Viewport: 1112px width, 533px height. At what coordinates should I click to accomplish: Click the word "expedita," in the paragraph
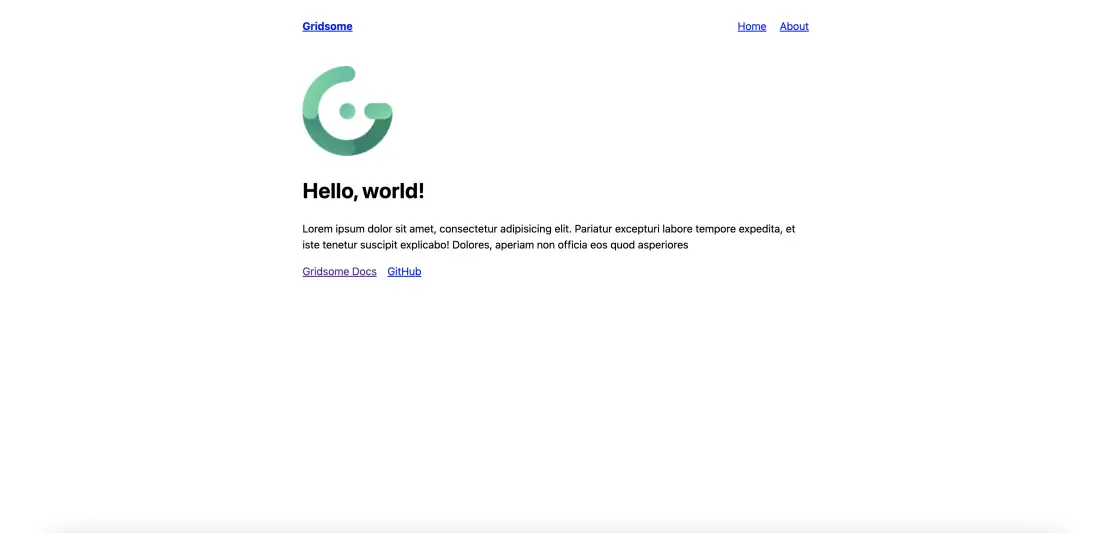tap(763, 229)
